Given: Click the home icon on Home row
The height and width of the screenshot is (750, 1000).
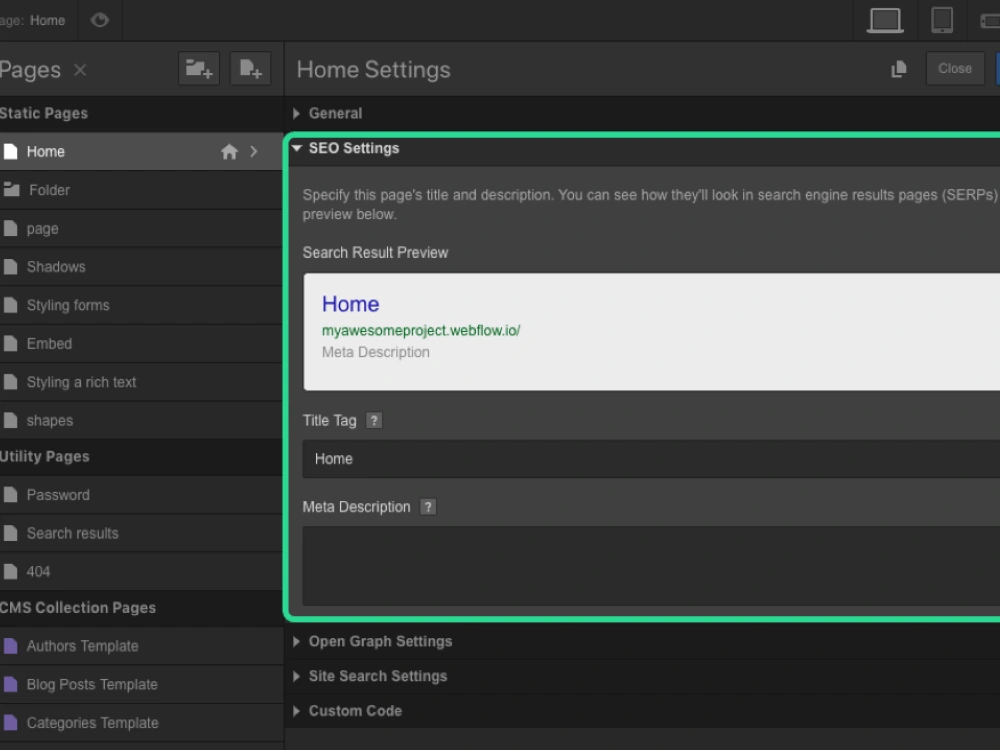Looking at the screenshot, I should [x=229, y=152].
